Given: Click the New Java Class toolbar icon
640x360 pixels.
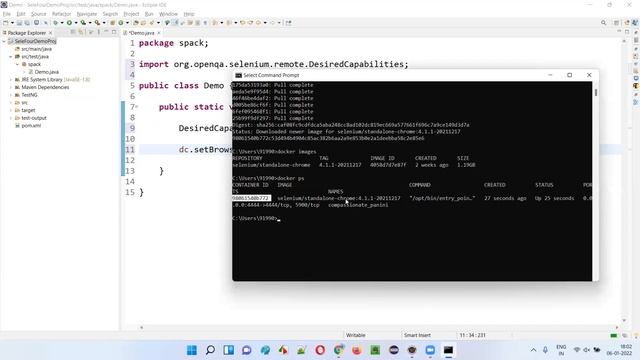Looking at the screenshot, I should [x=121, y=23].
